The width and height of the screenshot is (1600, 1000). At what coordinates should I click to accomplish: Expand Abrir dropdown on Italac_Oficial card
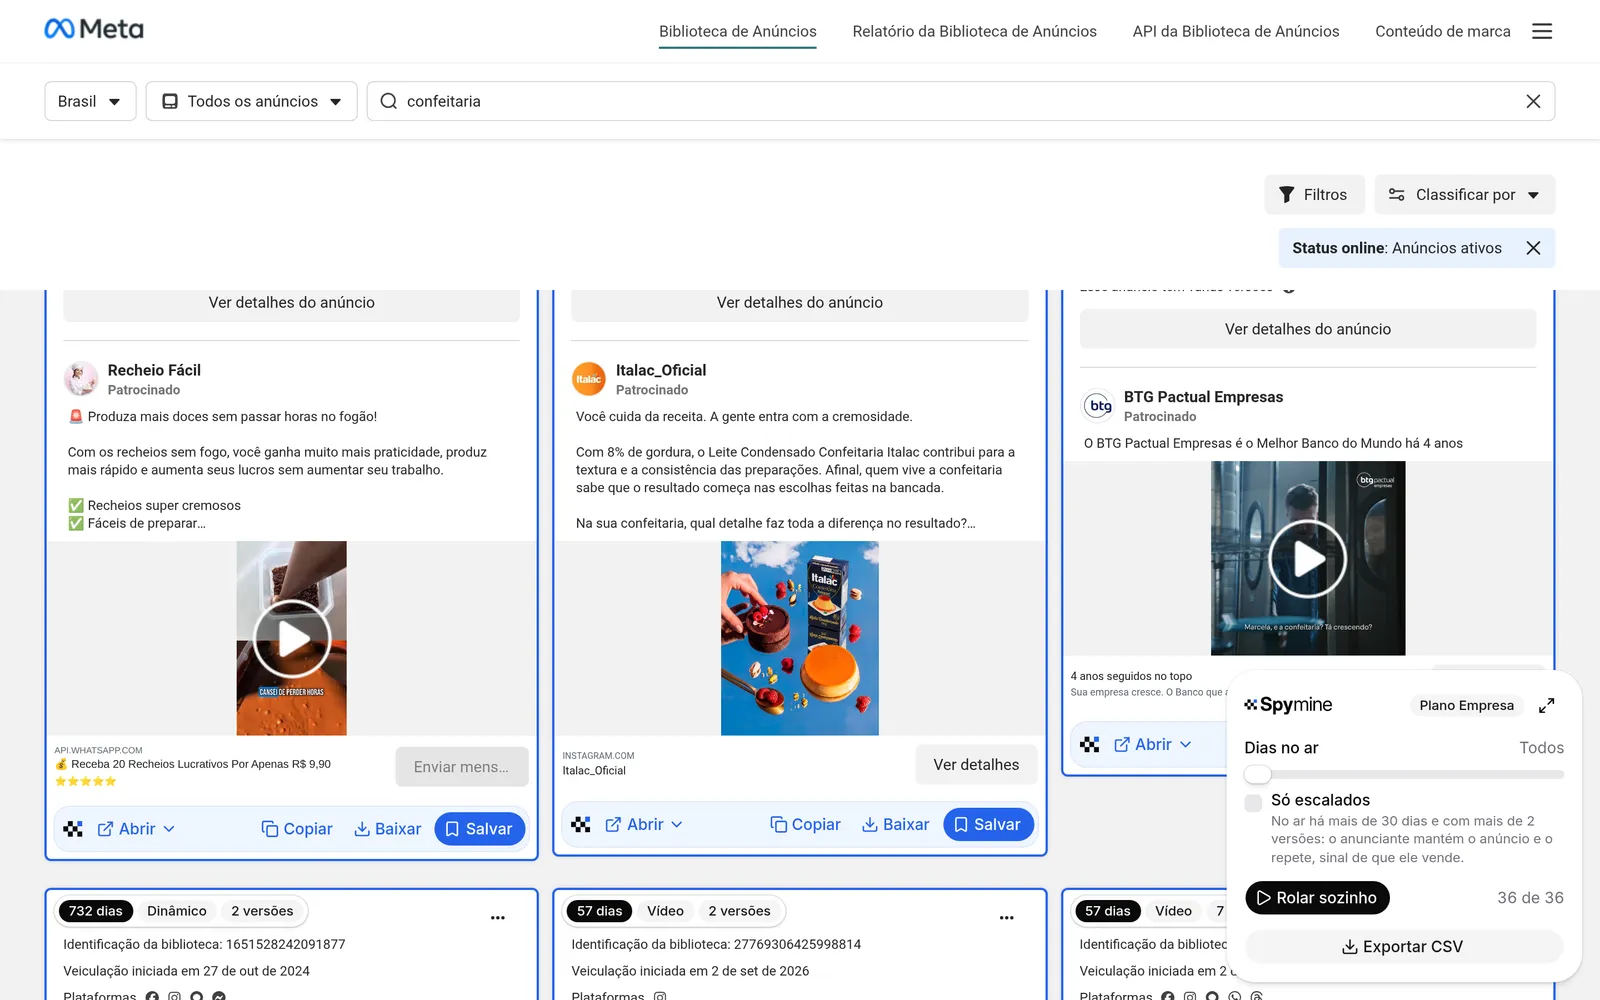(644, 825)
